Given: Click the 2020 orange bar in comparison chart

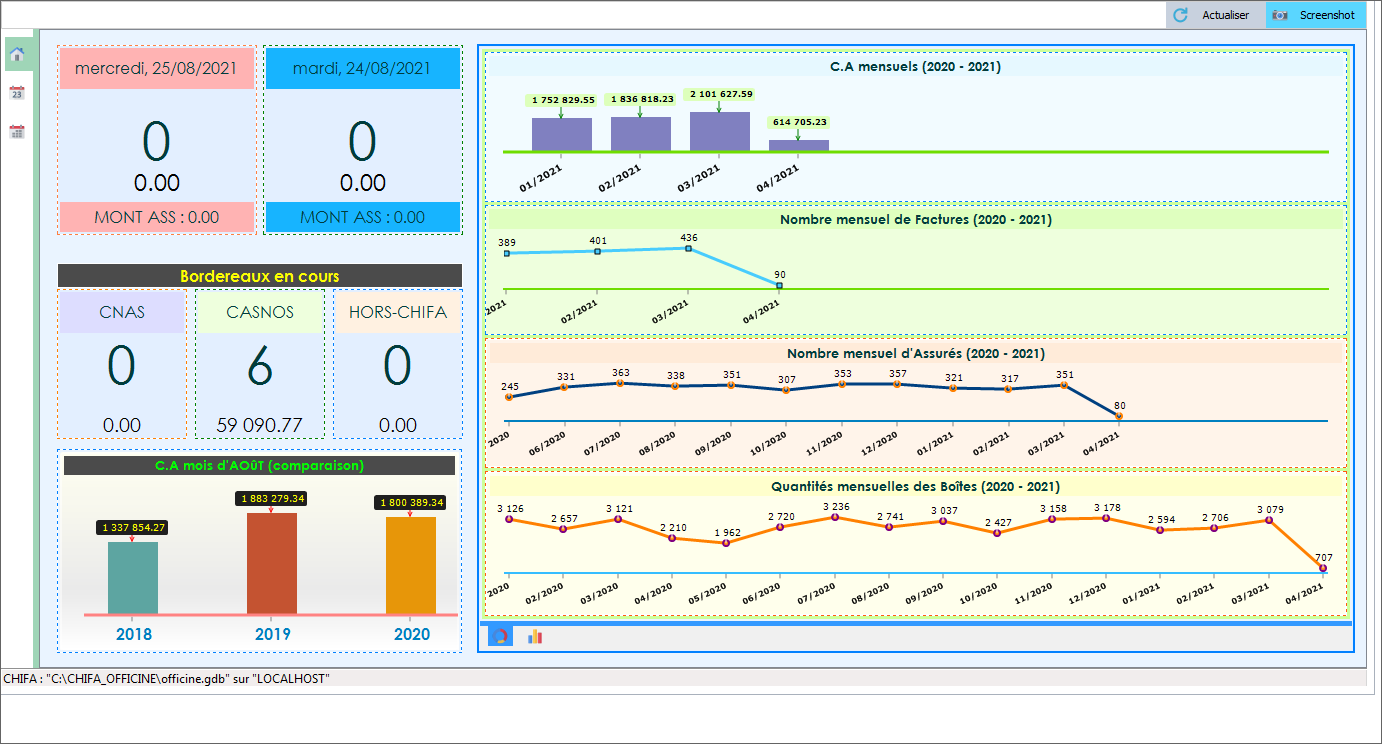Looking at the screenshot, I should [x=410, y=565].
